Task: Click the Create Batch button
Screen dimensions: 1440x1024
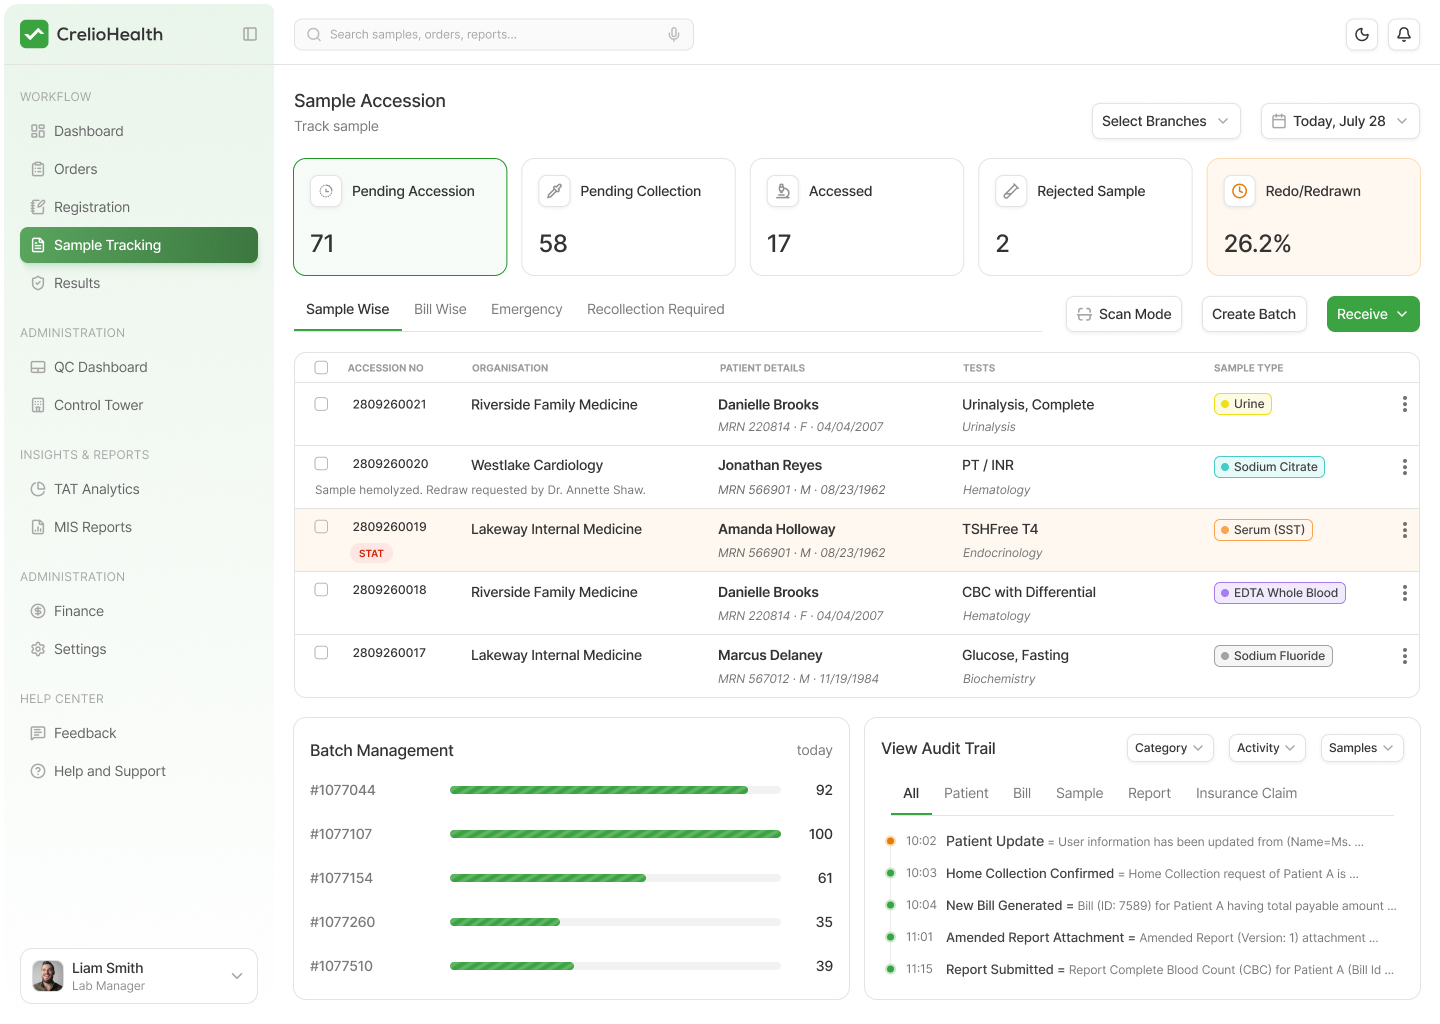Action: coord(1254,314)
